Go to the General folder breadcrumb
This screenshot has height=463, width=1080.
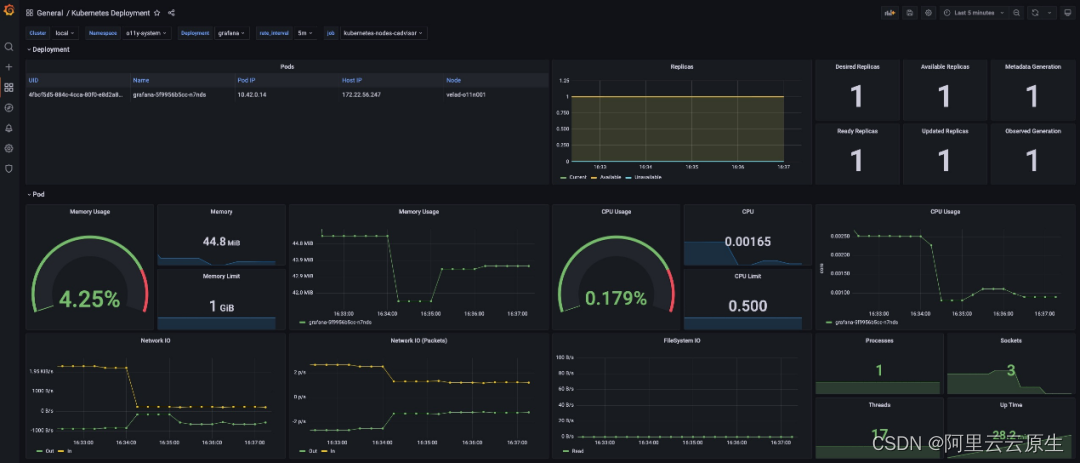[50, 12]
